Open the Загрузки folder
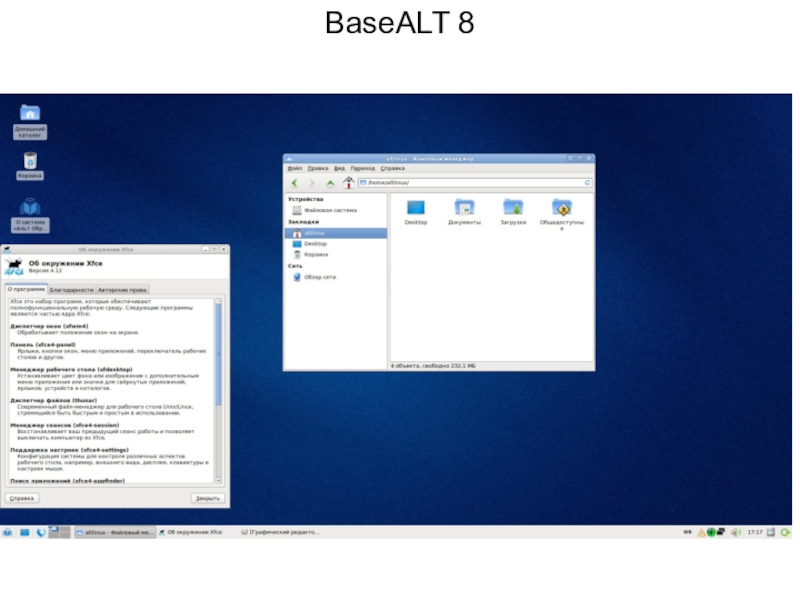800x600 pixels. point(513,212)
